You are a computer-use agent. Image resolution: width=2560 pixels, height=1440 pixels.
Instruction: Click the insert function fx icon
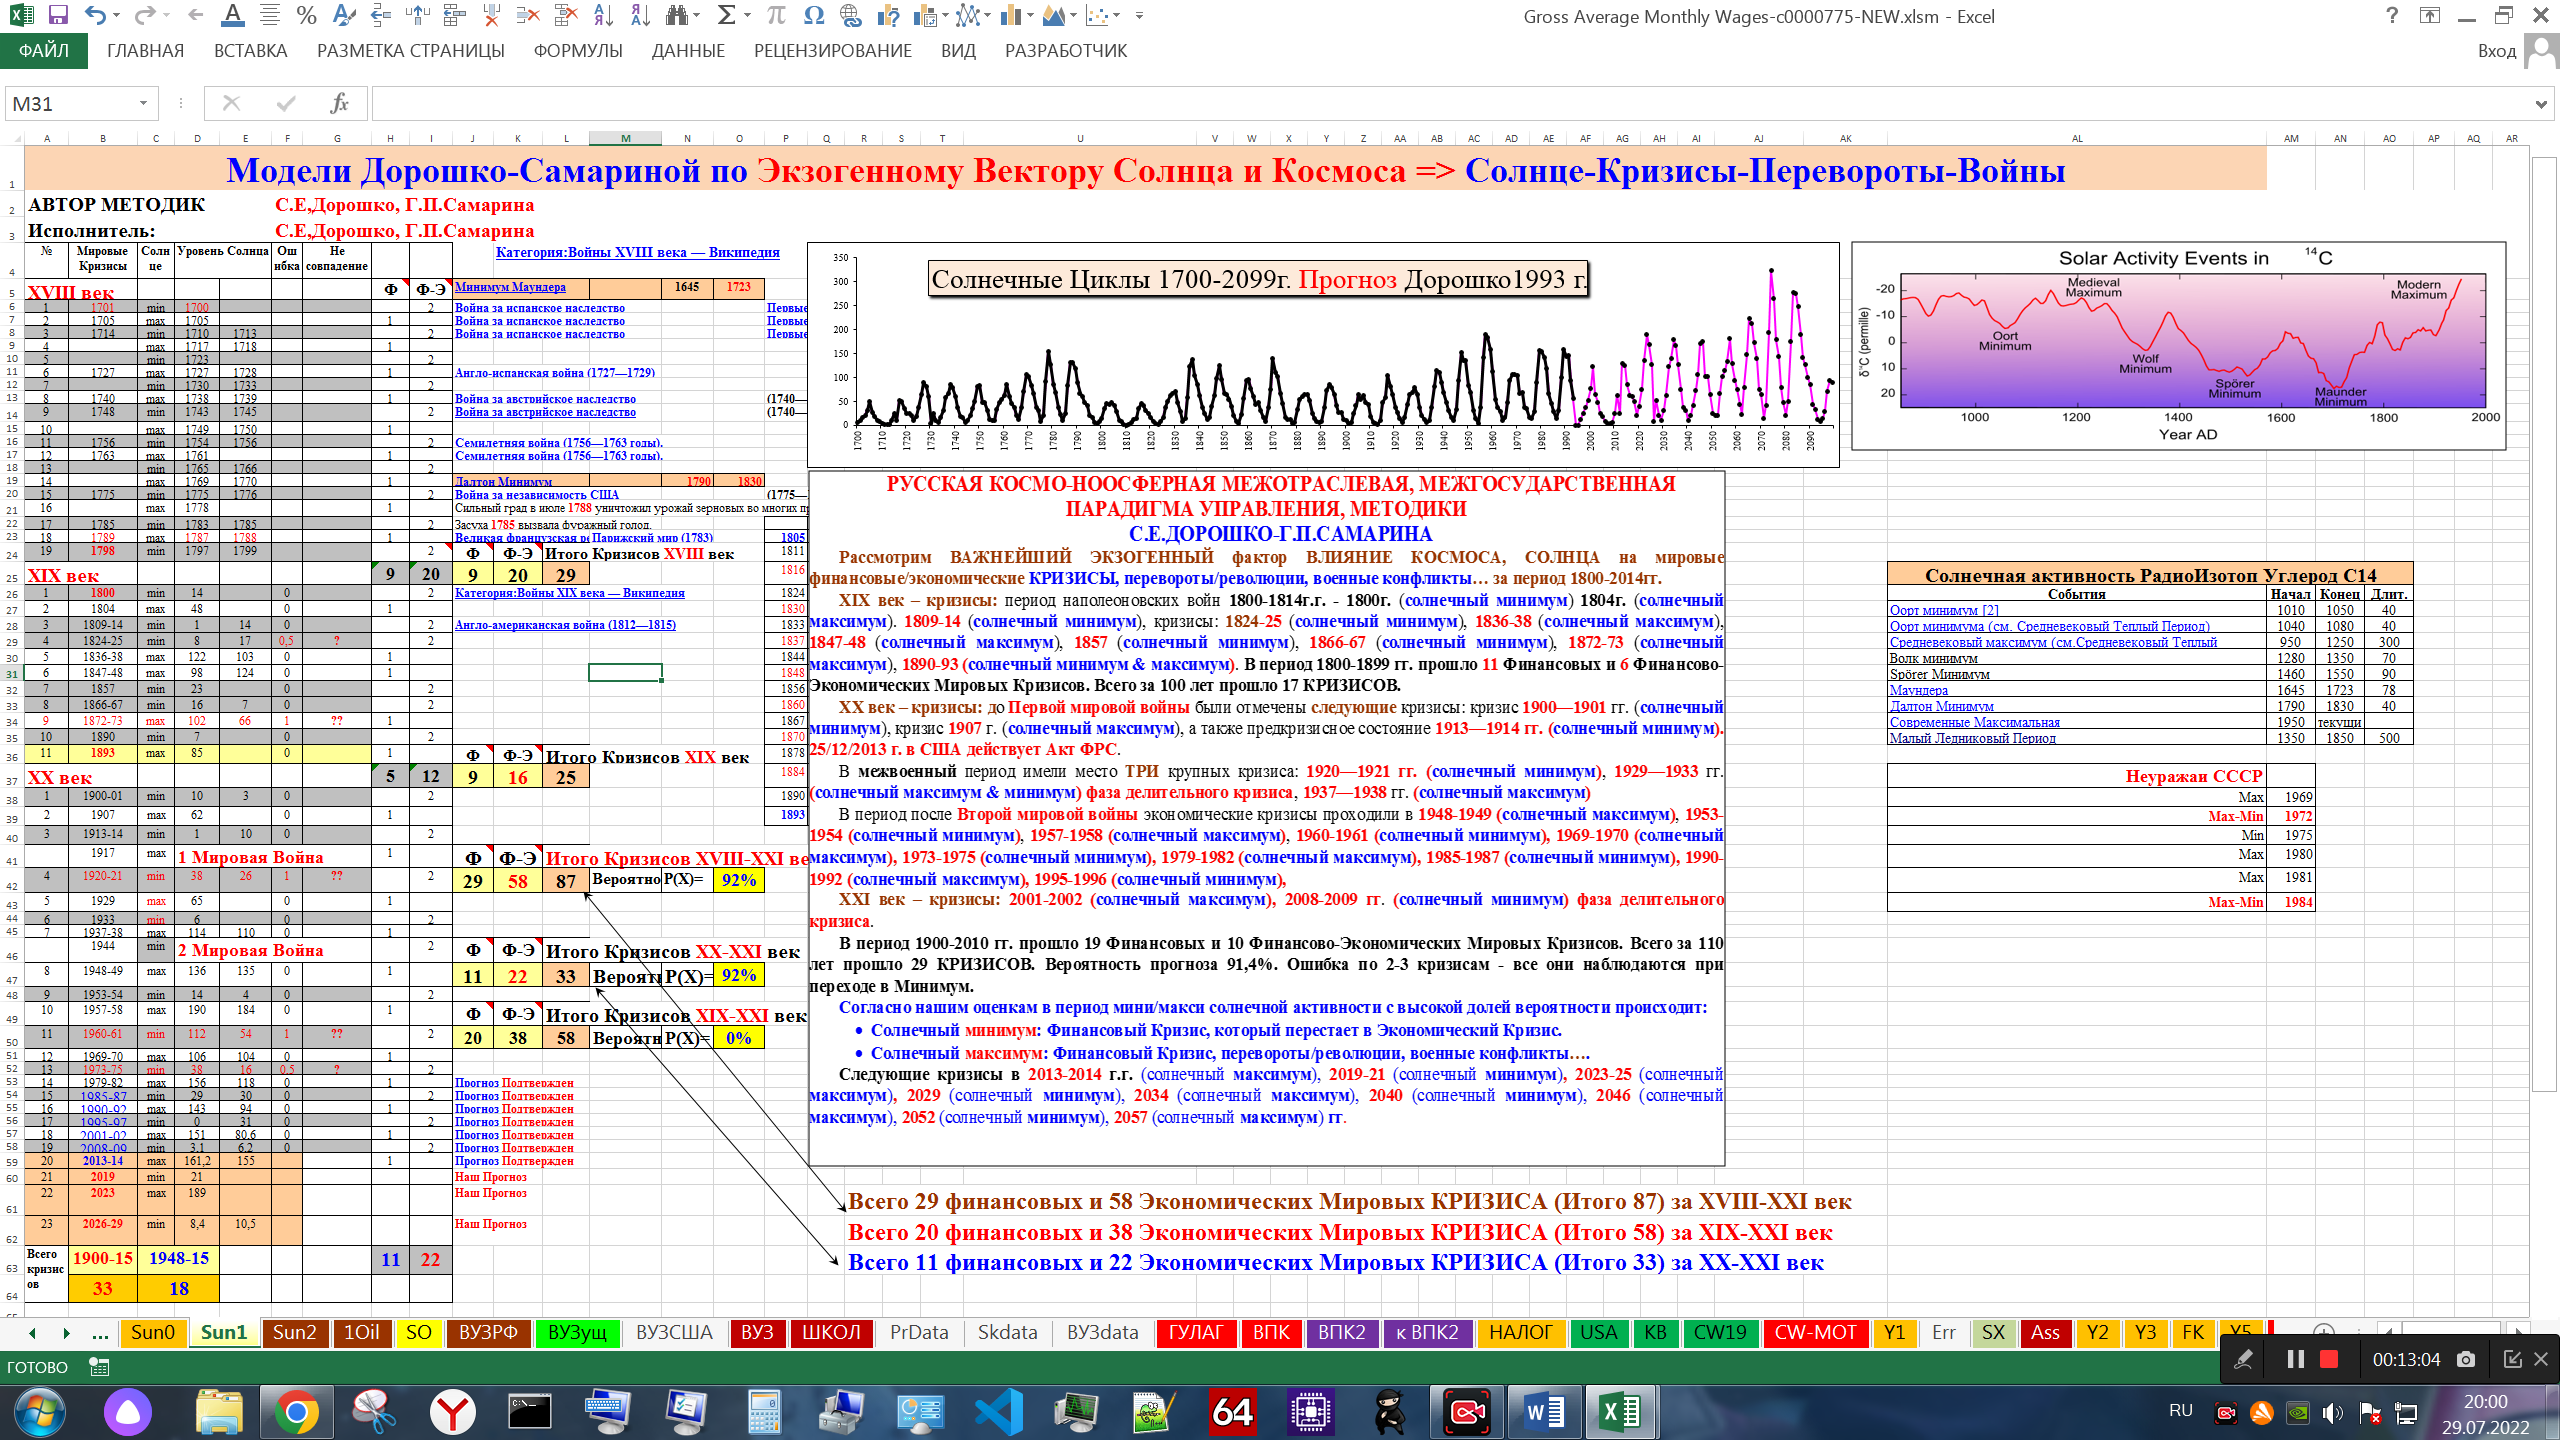(339, 103)
